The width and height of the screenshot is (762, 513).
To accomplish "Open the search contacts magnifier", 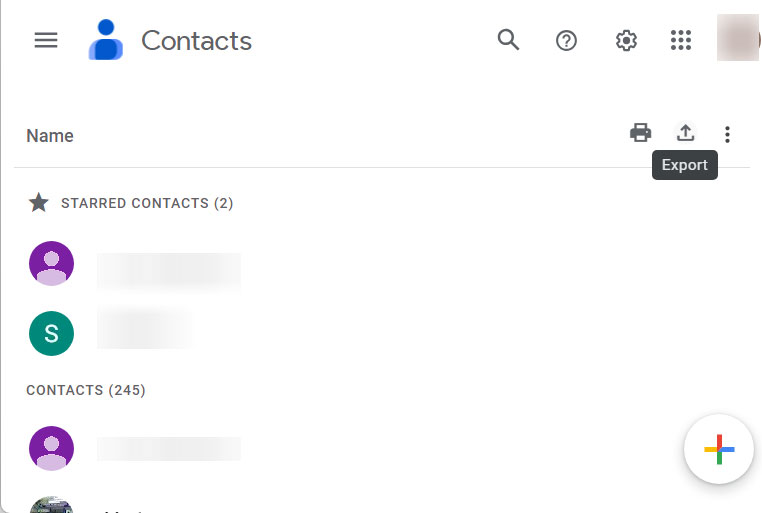I will tap(508, 40).
